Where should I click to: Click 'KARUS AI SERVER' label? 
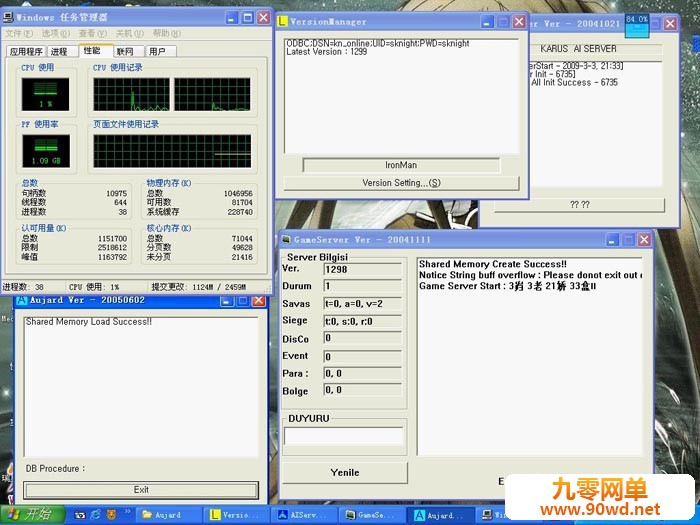click(x=578, y=49)
